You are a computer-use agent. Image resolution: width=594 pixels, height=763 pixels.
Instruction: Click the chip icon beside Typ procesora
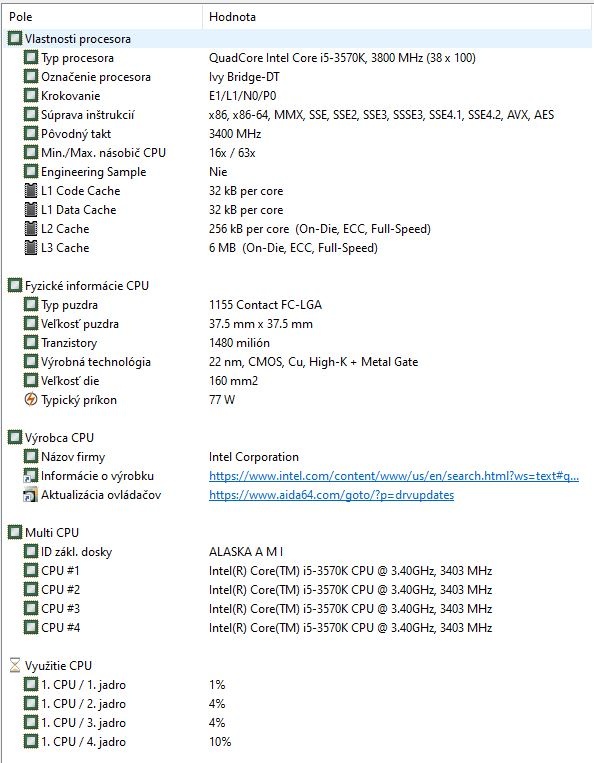[31, 57]
